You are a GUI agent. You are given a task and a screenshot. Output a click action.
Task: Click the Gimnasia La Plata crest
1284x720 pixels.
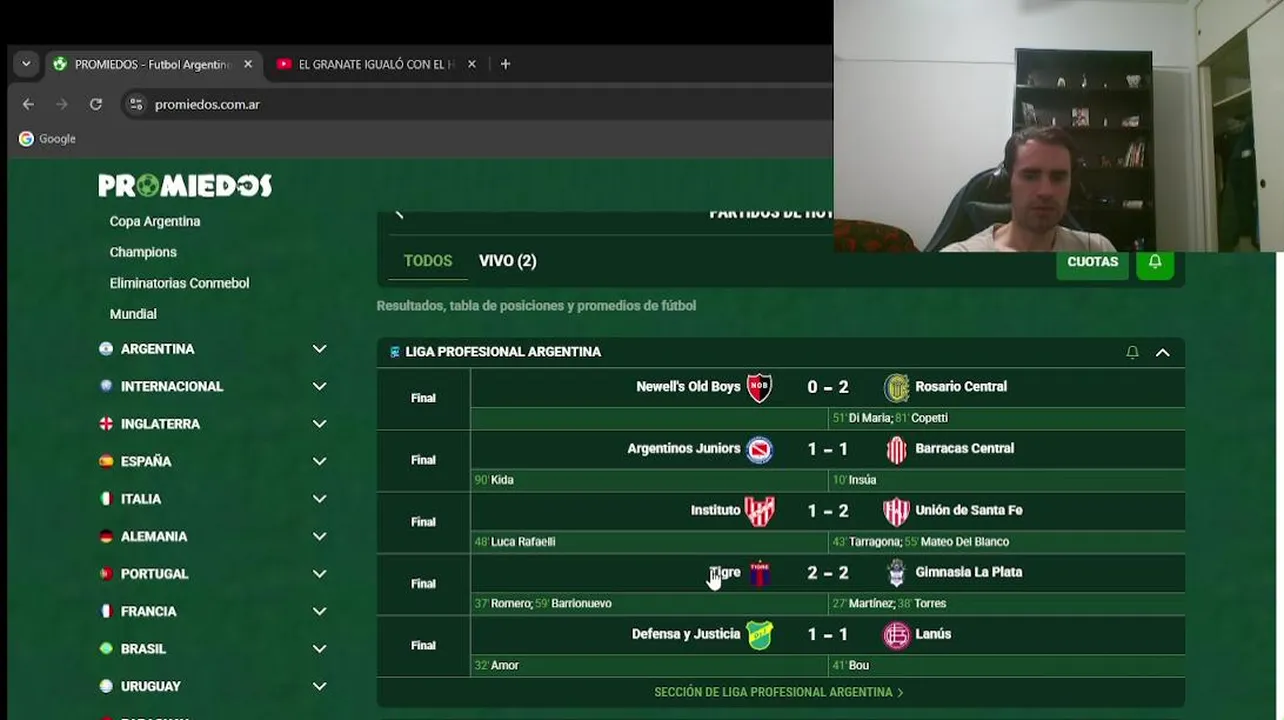[897, 573]
